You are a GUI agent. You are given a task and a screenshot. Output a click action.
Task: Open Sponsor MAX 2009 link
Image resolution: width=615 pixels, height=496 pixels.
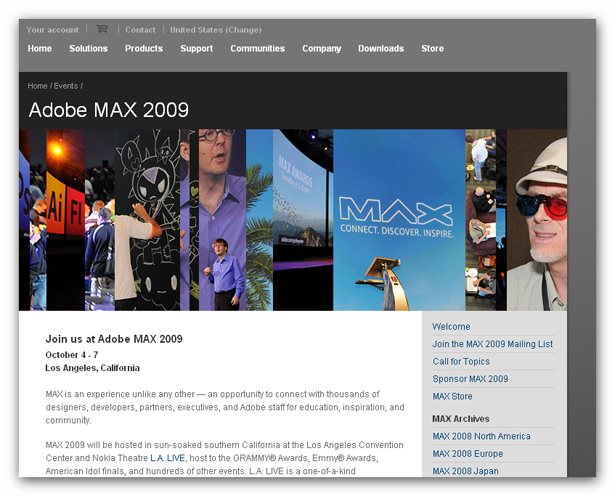[470, 379]
